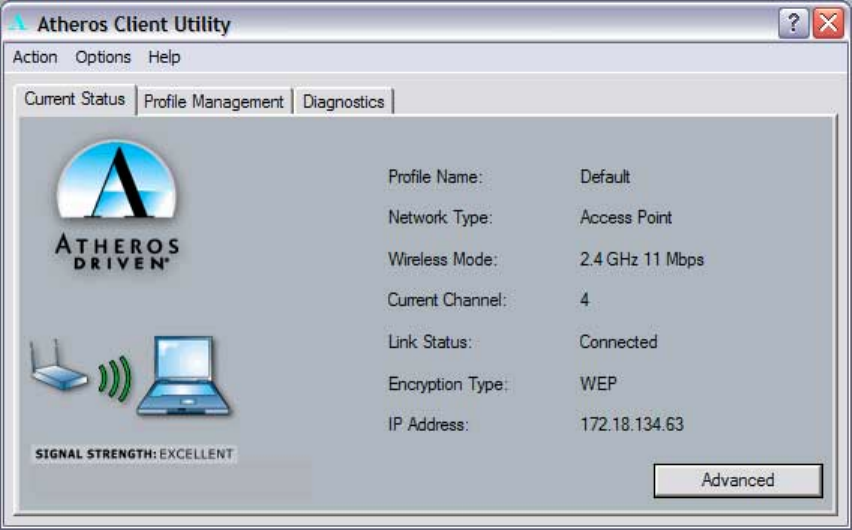Viewport: 852px width, 530px height.
Task: Switch to the Profile Management tab
Action: pyautogui.click(x=214, y=102)
